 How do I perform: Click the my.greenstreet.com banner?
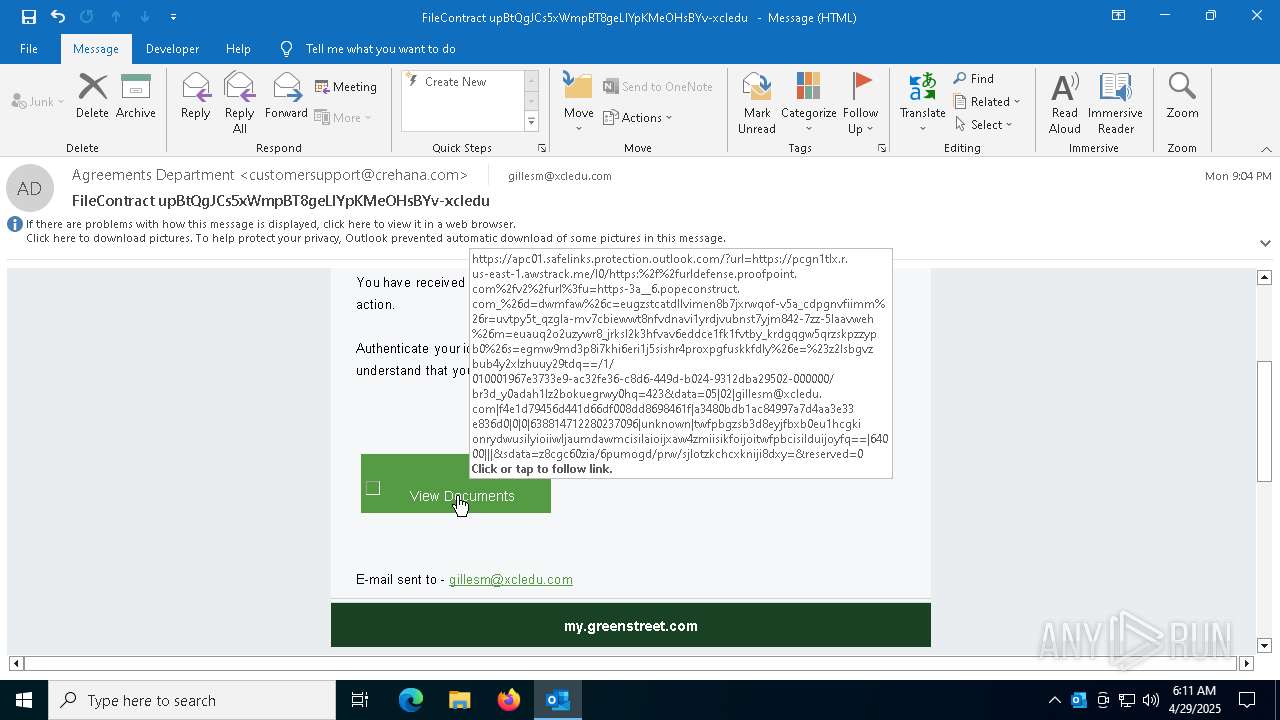coord(631,625)
